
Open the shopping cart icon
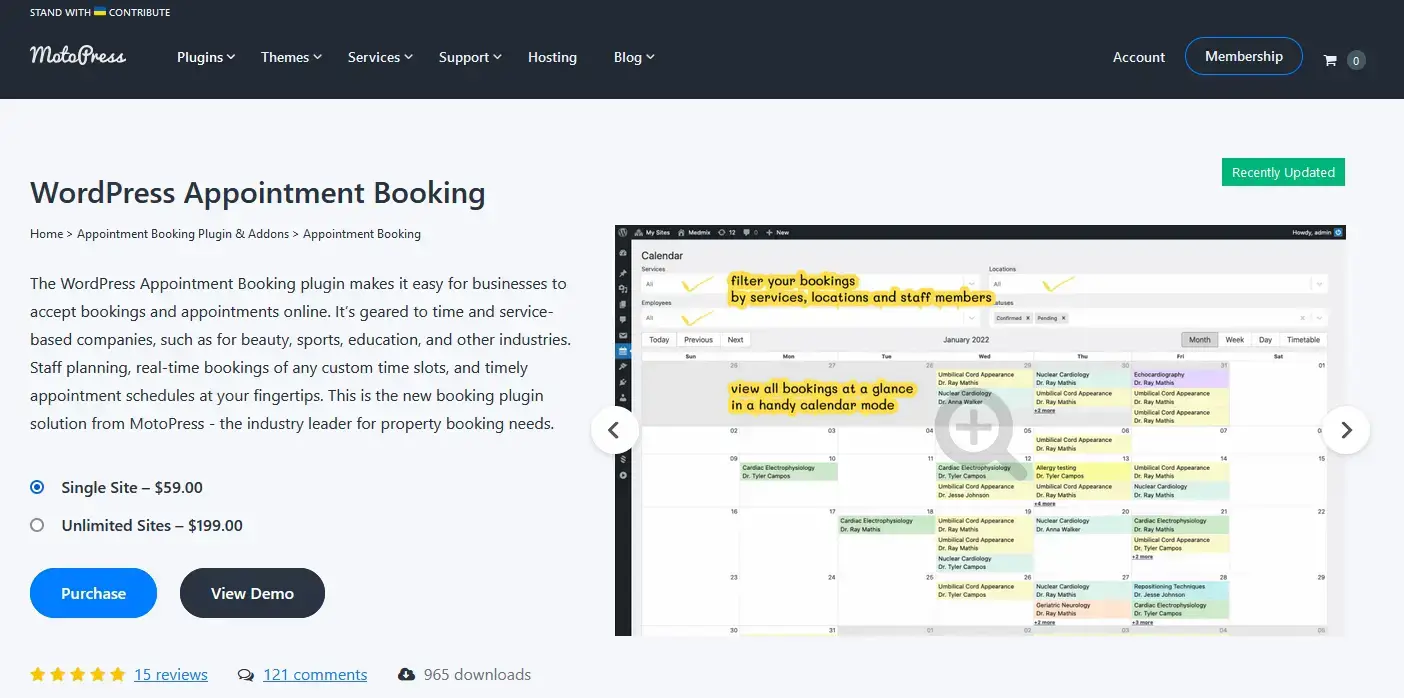pyautogui.click(x=1330, y=60)
